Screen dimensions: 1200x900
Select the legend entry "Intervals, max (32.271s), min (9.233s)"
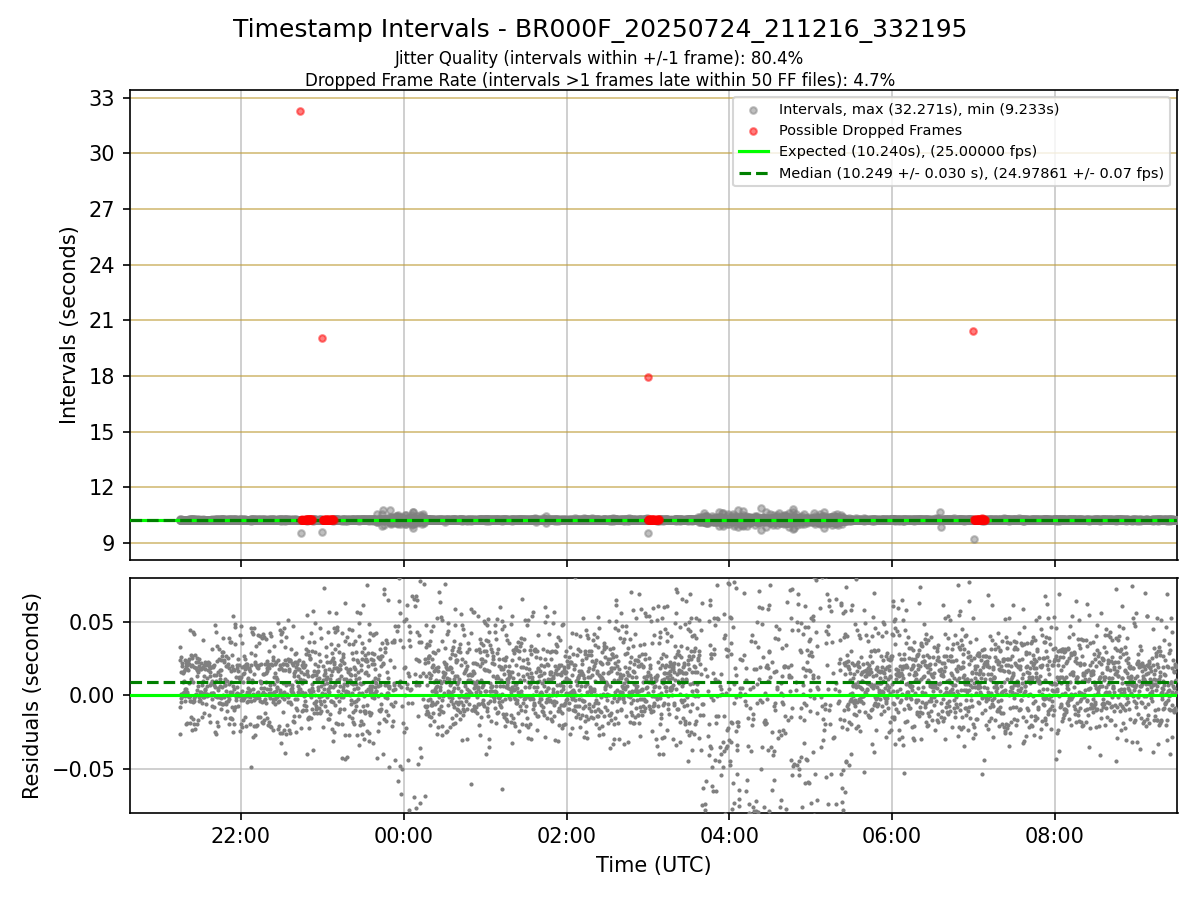coord(919,109)
